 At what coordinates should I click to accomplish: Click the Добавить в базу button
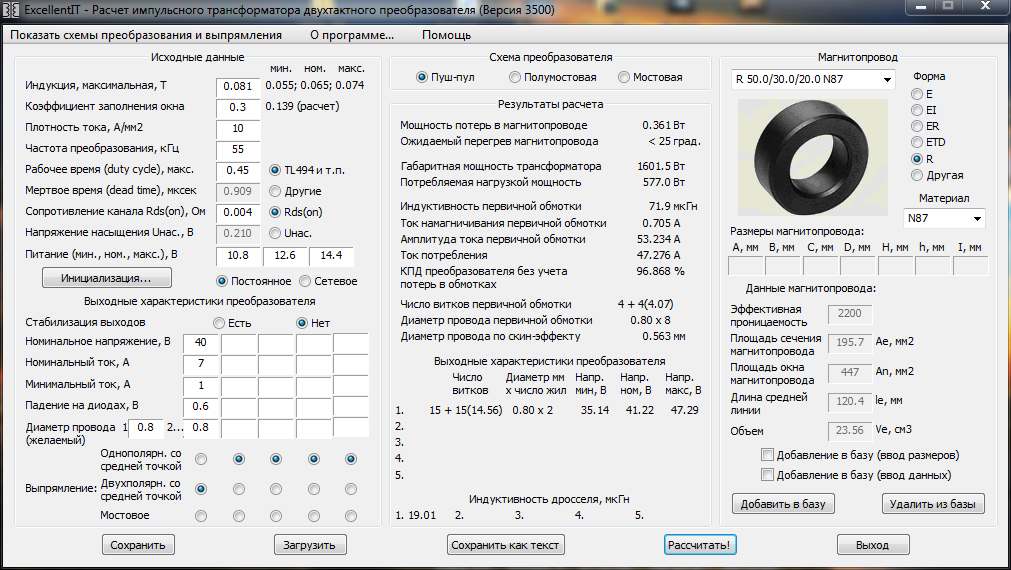click(x=783, y=504)
